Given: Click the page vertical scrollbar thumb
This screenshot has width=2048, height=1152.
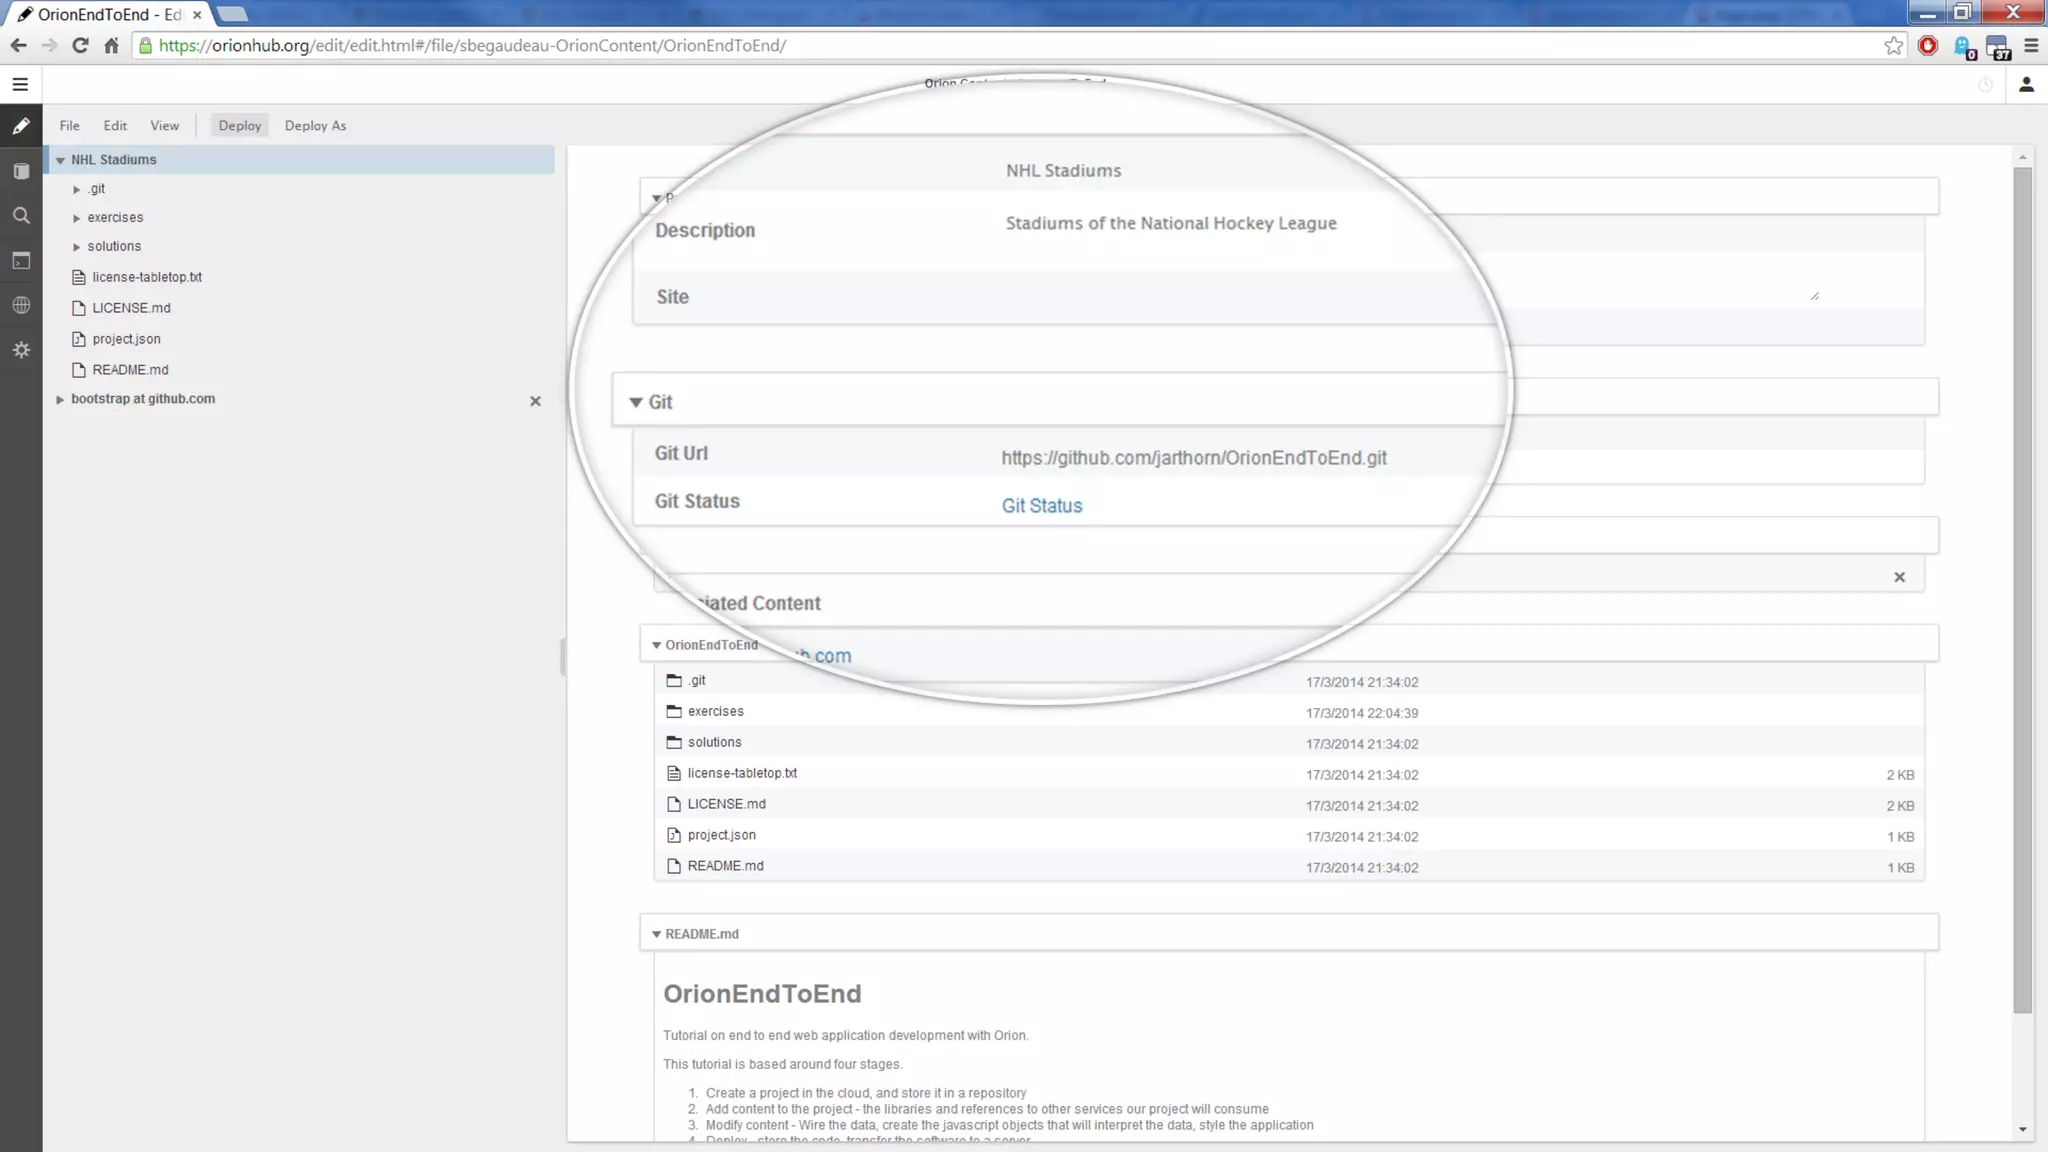Looking at the screenshot, I should pos(2022,590).
